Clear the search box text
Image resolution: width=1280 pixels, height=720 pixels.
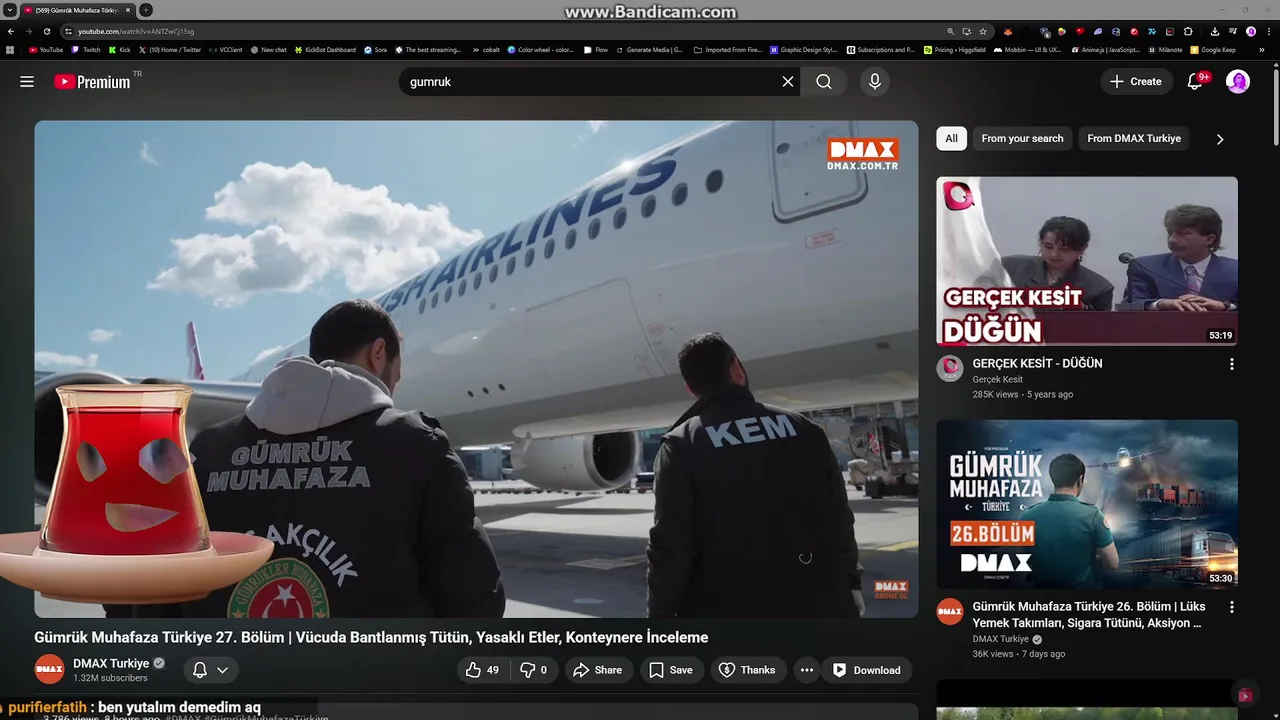[x=788, y=82]
